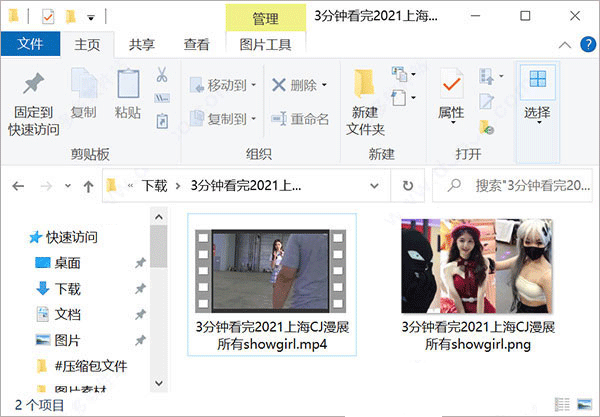This screenshot has width=600, height=417.
Task: Select Documents (文档) in navigation pane
Action: click(x=58, y=314)
